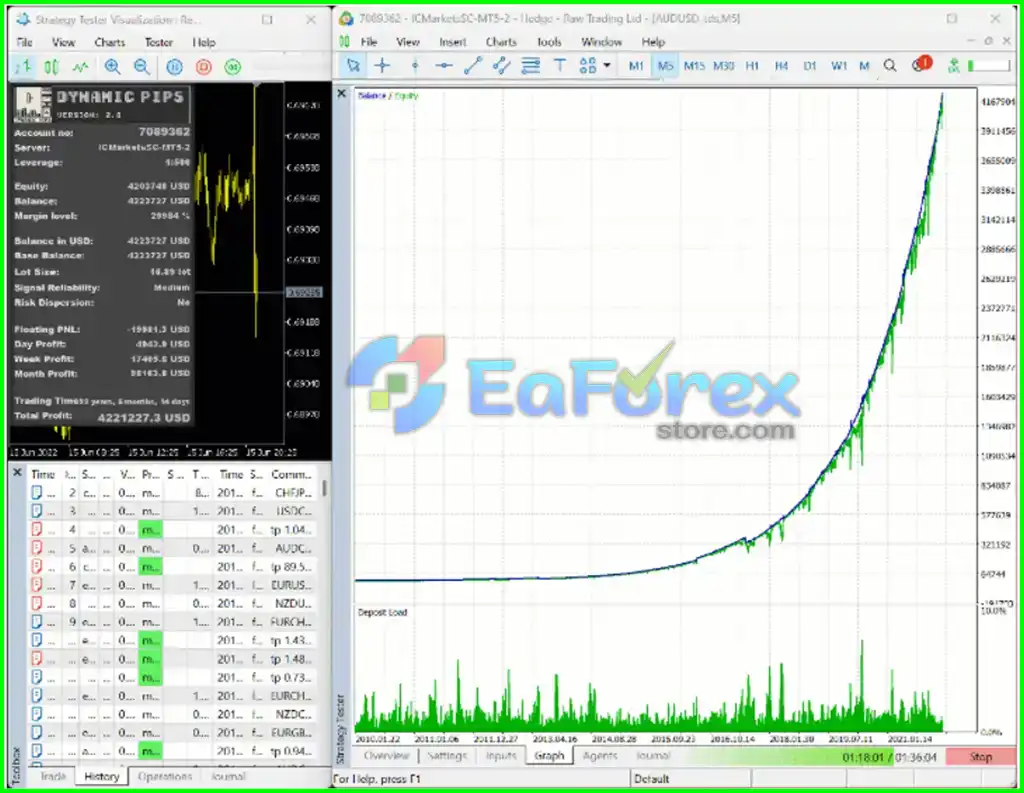Image resolution: width=1024 pixels, height=793 pixels.
Task: Switch to the Operations tab in Toolbox
Action: [165, 776]
